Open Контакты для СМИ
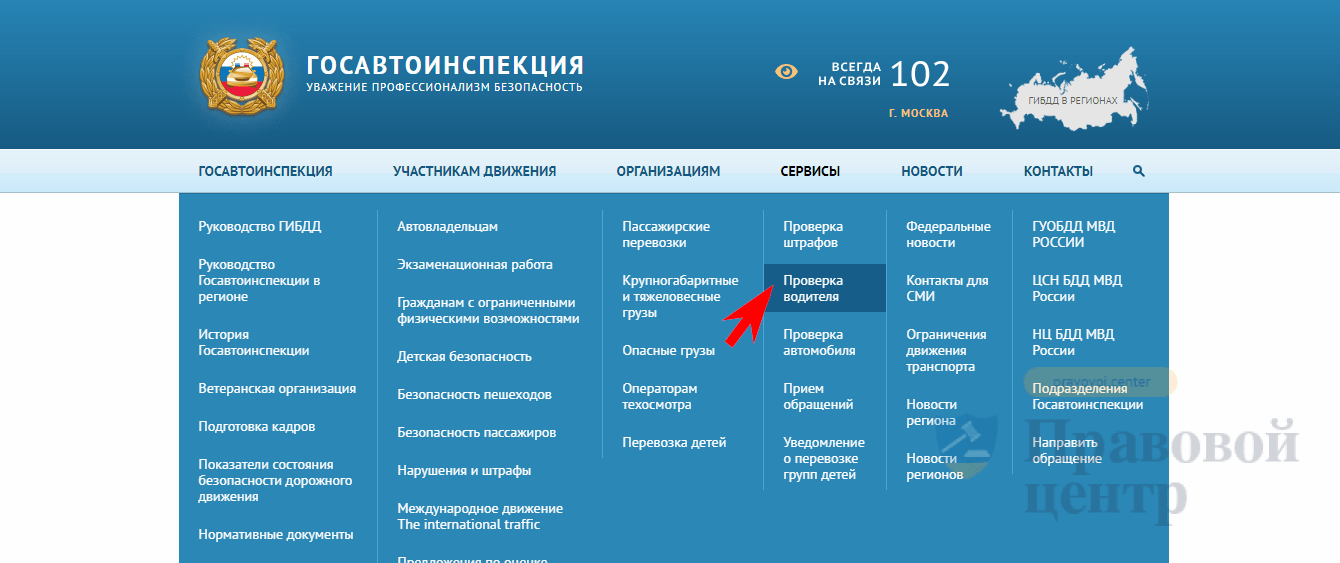Image resolution: width=1340 pixels, height=563 pixels. click(947, 289)
